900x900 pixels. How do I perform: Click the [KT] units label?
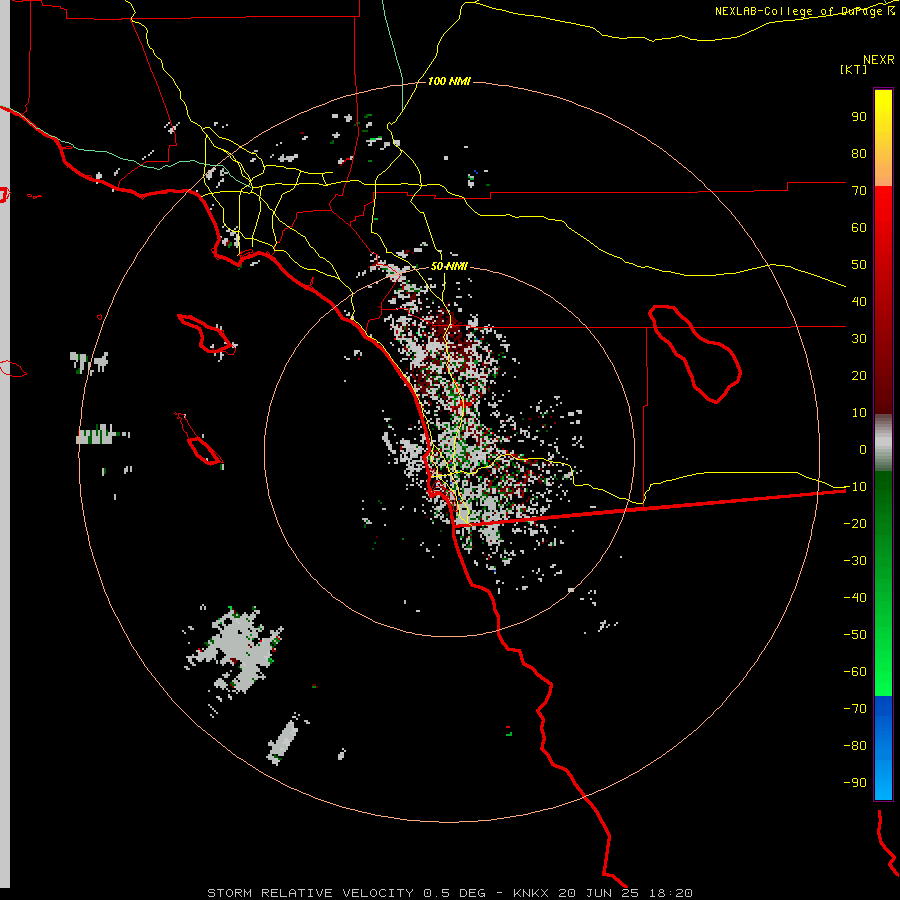[853, 69]
